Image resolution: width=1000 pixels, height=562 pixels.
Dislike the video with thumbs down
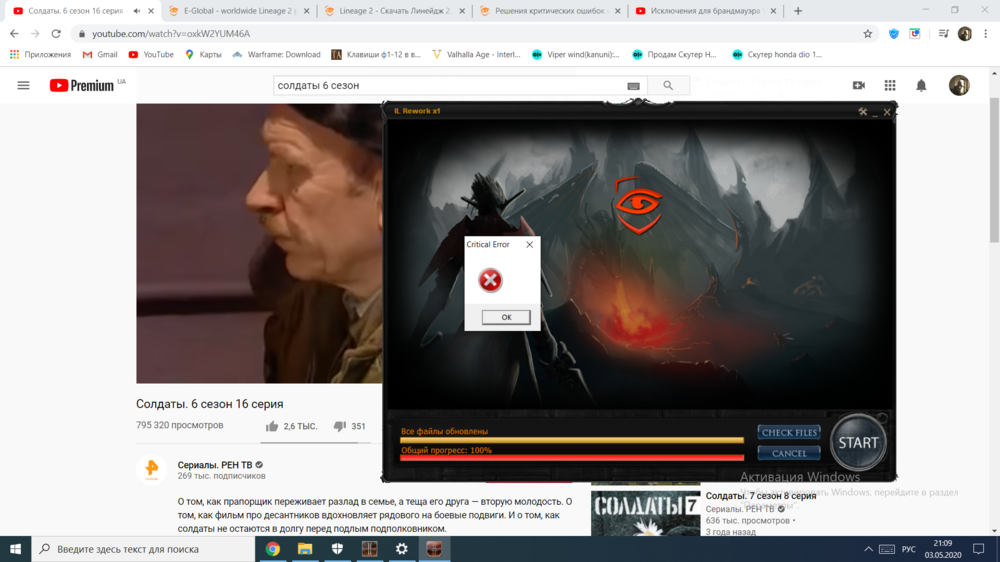(340, 426)
